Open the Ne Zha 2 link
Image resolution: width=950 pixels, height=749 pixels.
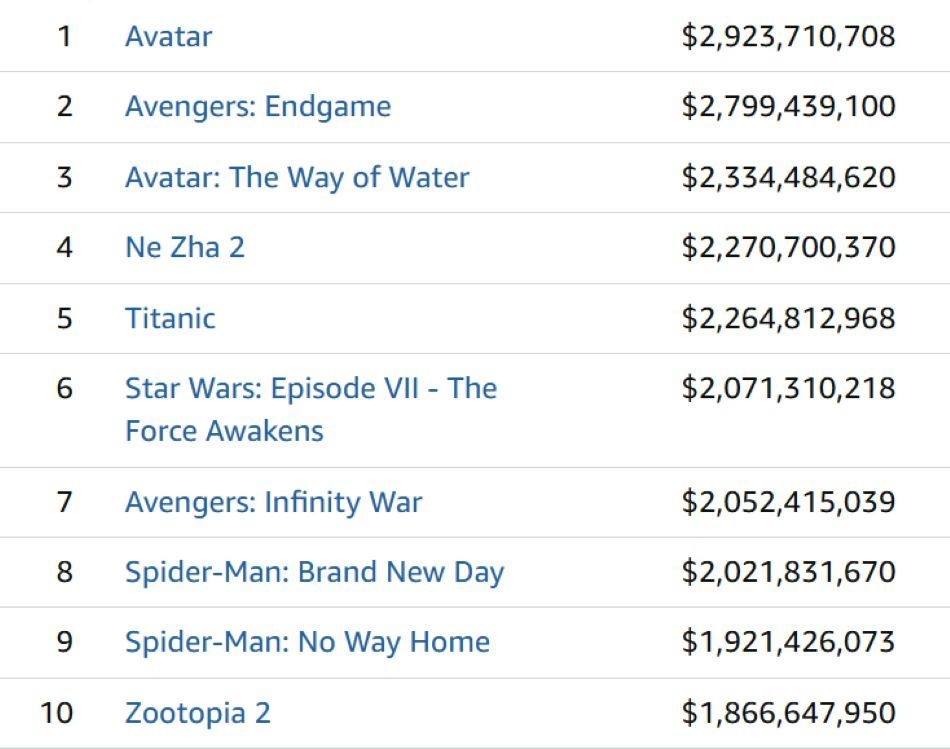point(185,247)
